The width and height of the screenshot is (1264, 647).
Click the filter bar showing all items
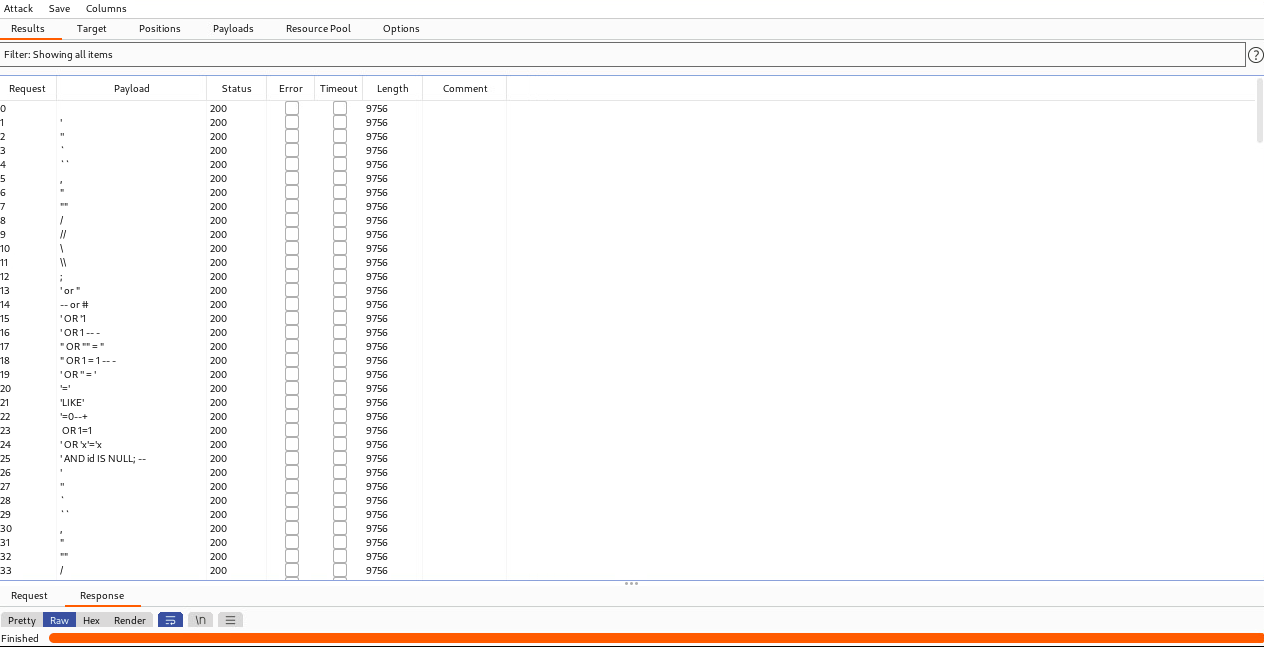[622, 55]
